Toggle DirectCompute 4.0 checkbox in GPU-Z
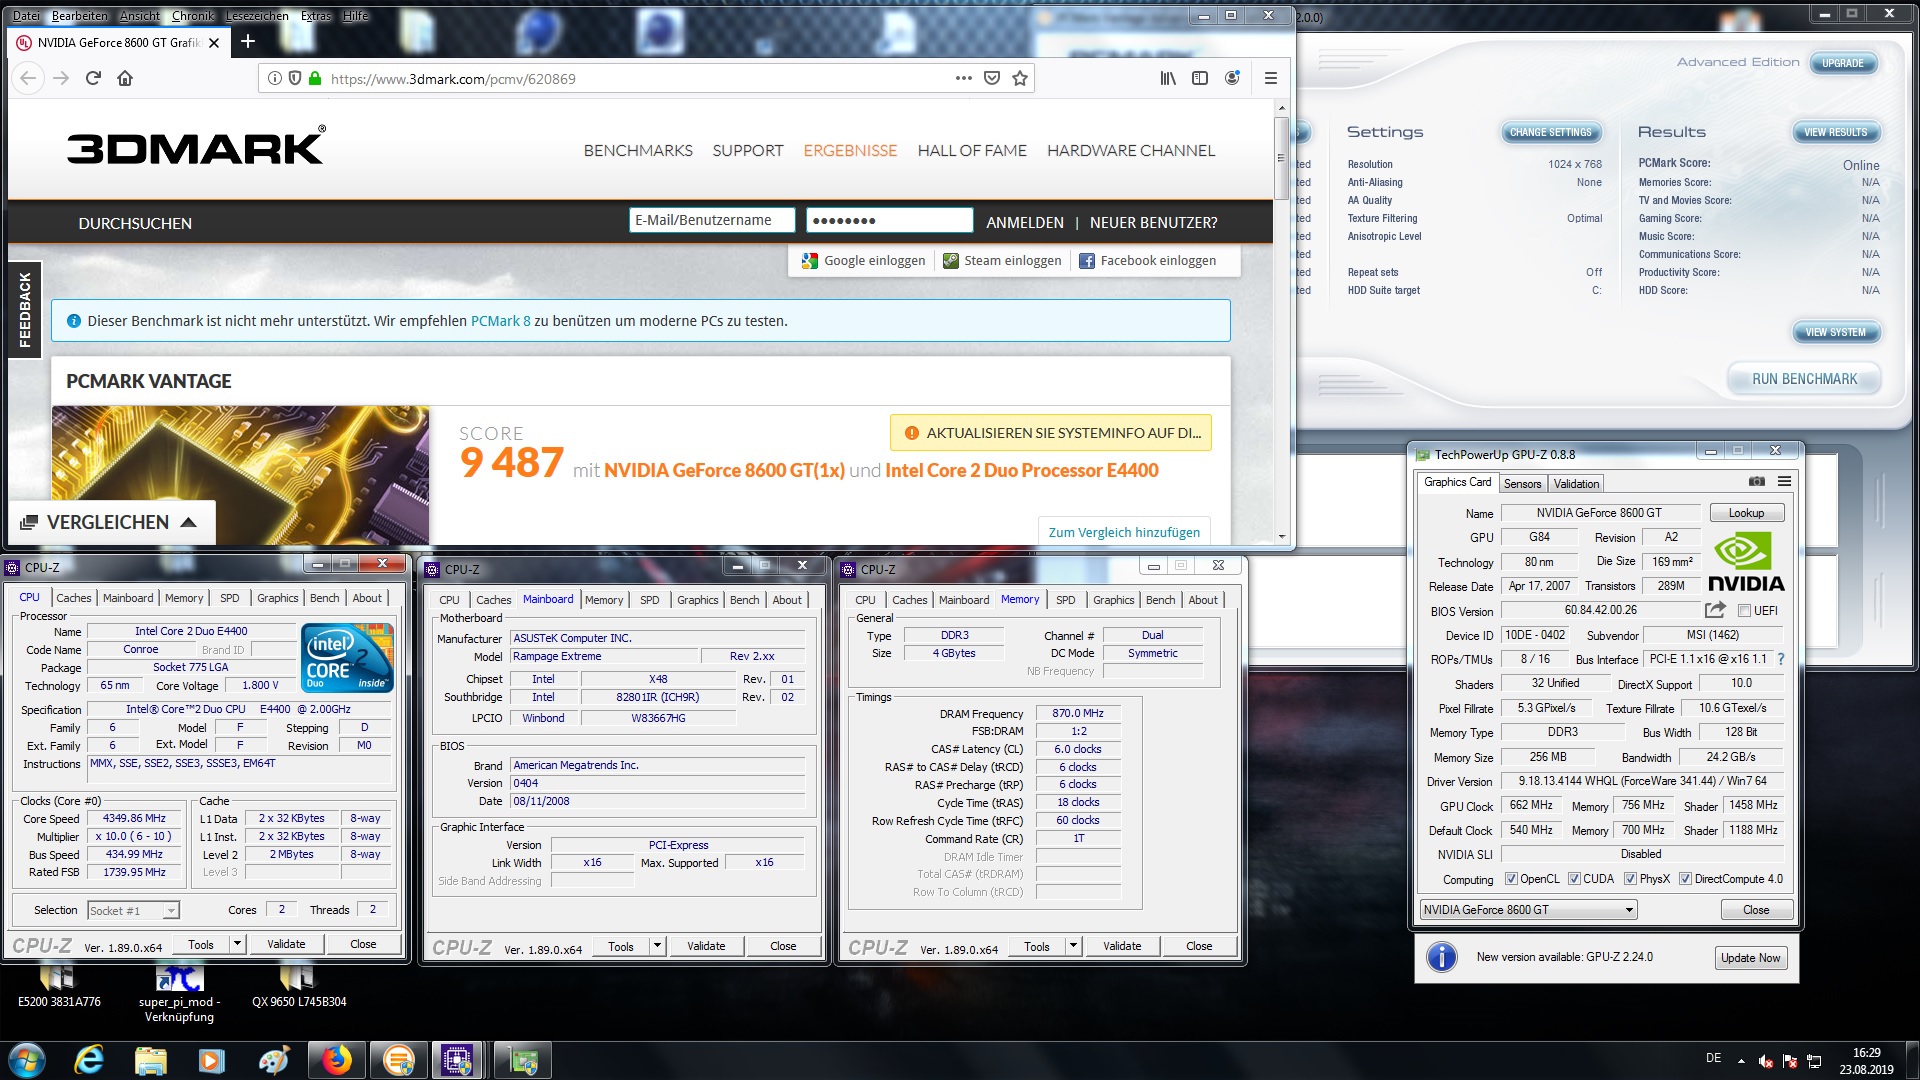1920x1080 pixels. [1685, 879]
